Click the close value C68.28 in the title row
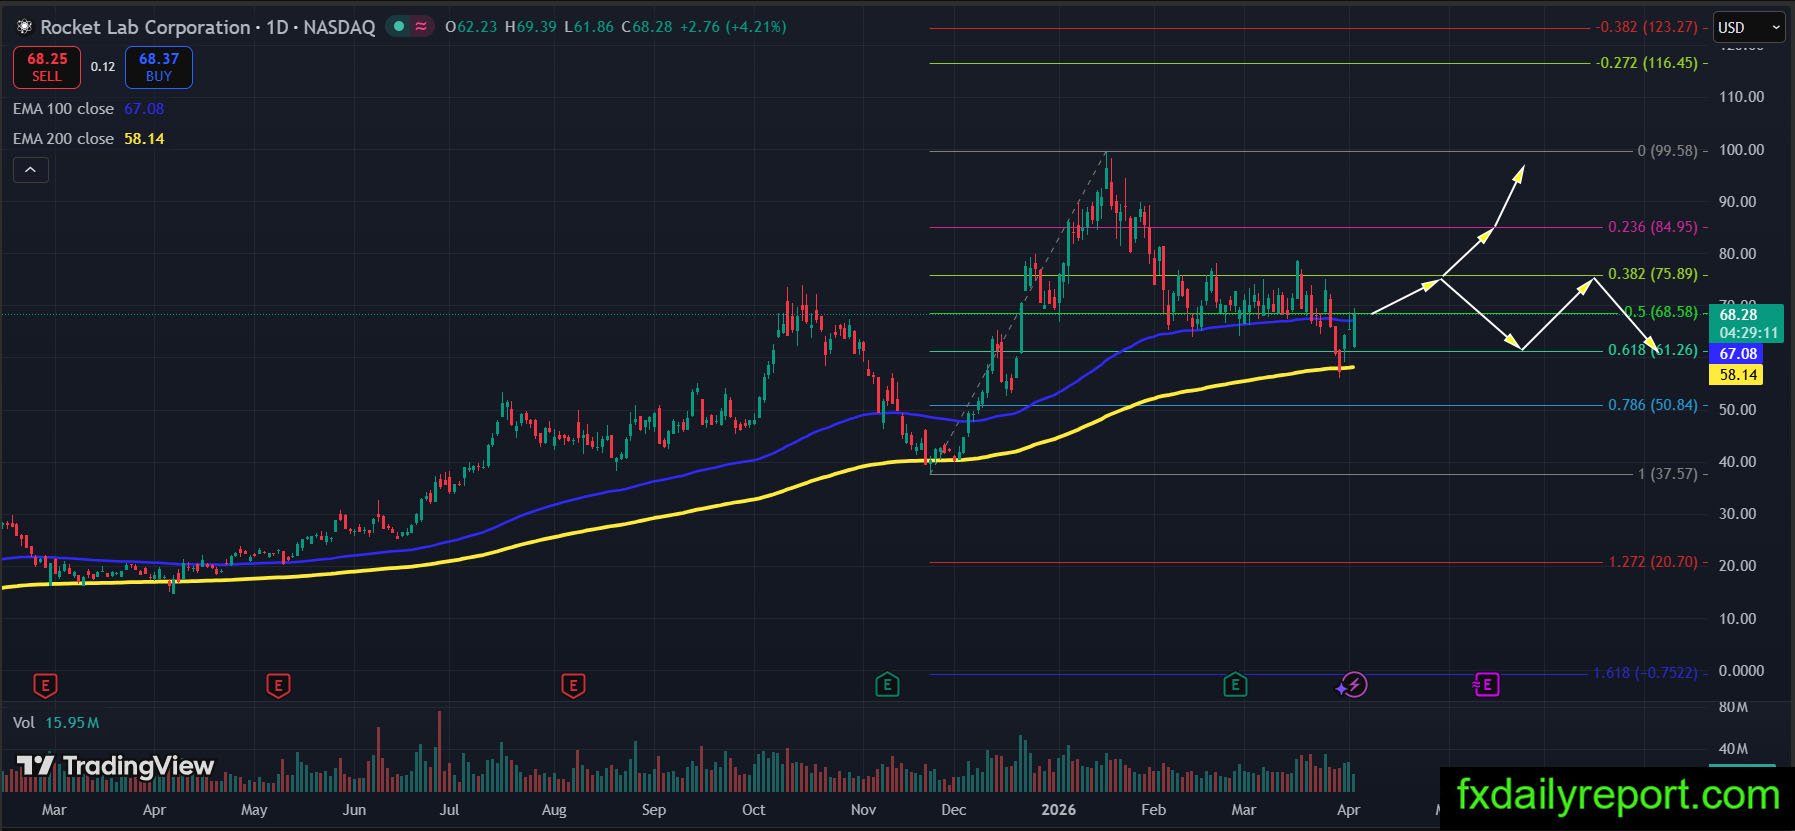1795x831 pixels. [647, 27]
